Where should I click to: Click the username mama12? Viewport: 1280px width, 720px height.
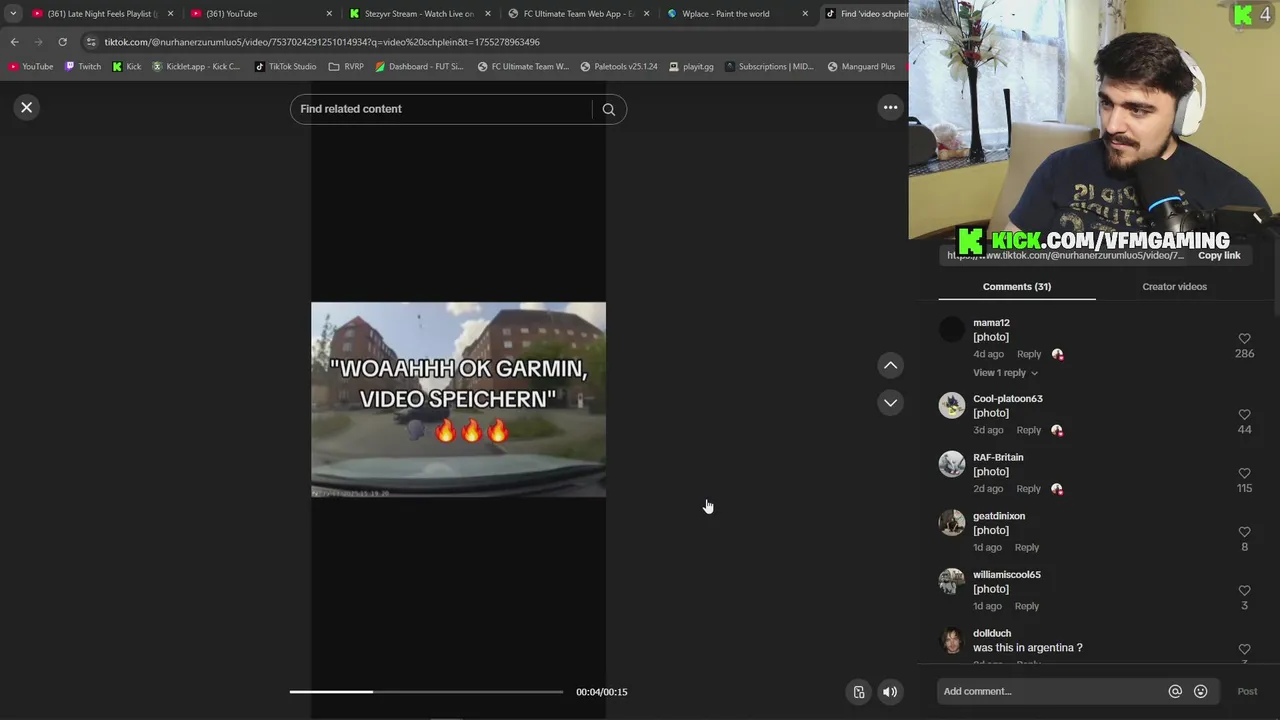[991, 323]
